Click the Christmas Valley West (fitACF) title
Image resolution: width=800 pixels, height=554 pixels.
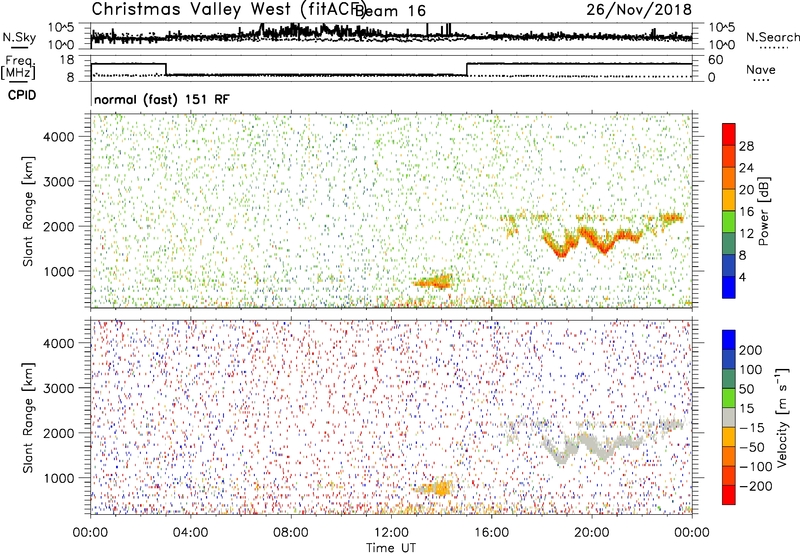tap(228, 10)
